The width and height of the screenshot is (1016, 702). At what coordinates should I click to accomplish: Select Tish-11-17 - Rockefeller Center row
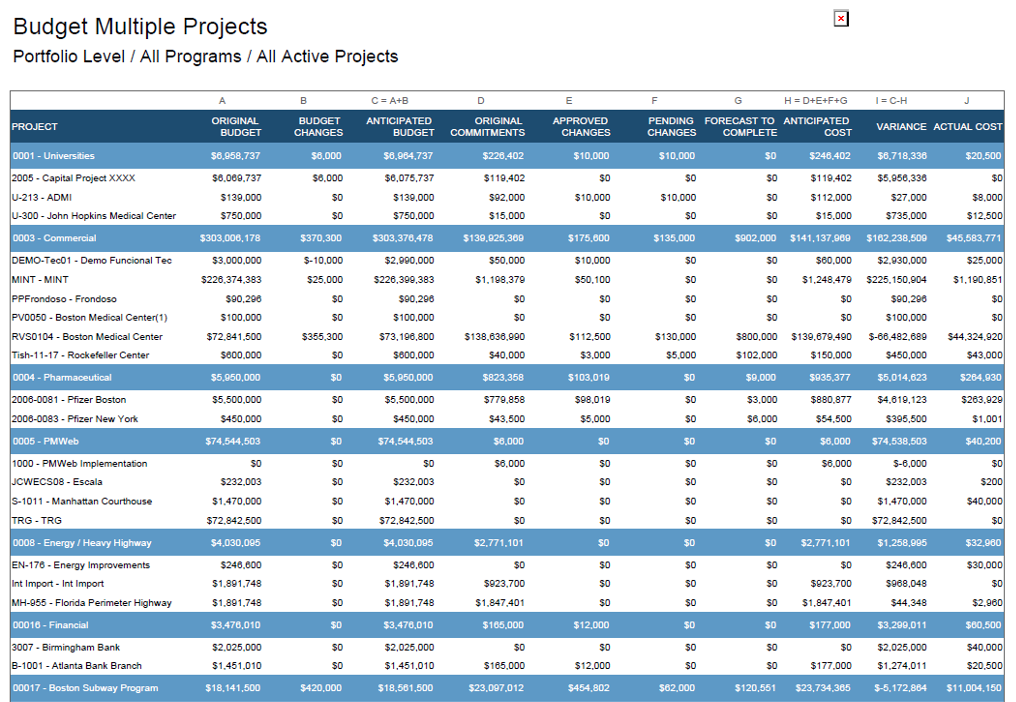pyautogui.click(x=507, y=355)
